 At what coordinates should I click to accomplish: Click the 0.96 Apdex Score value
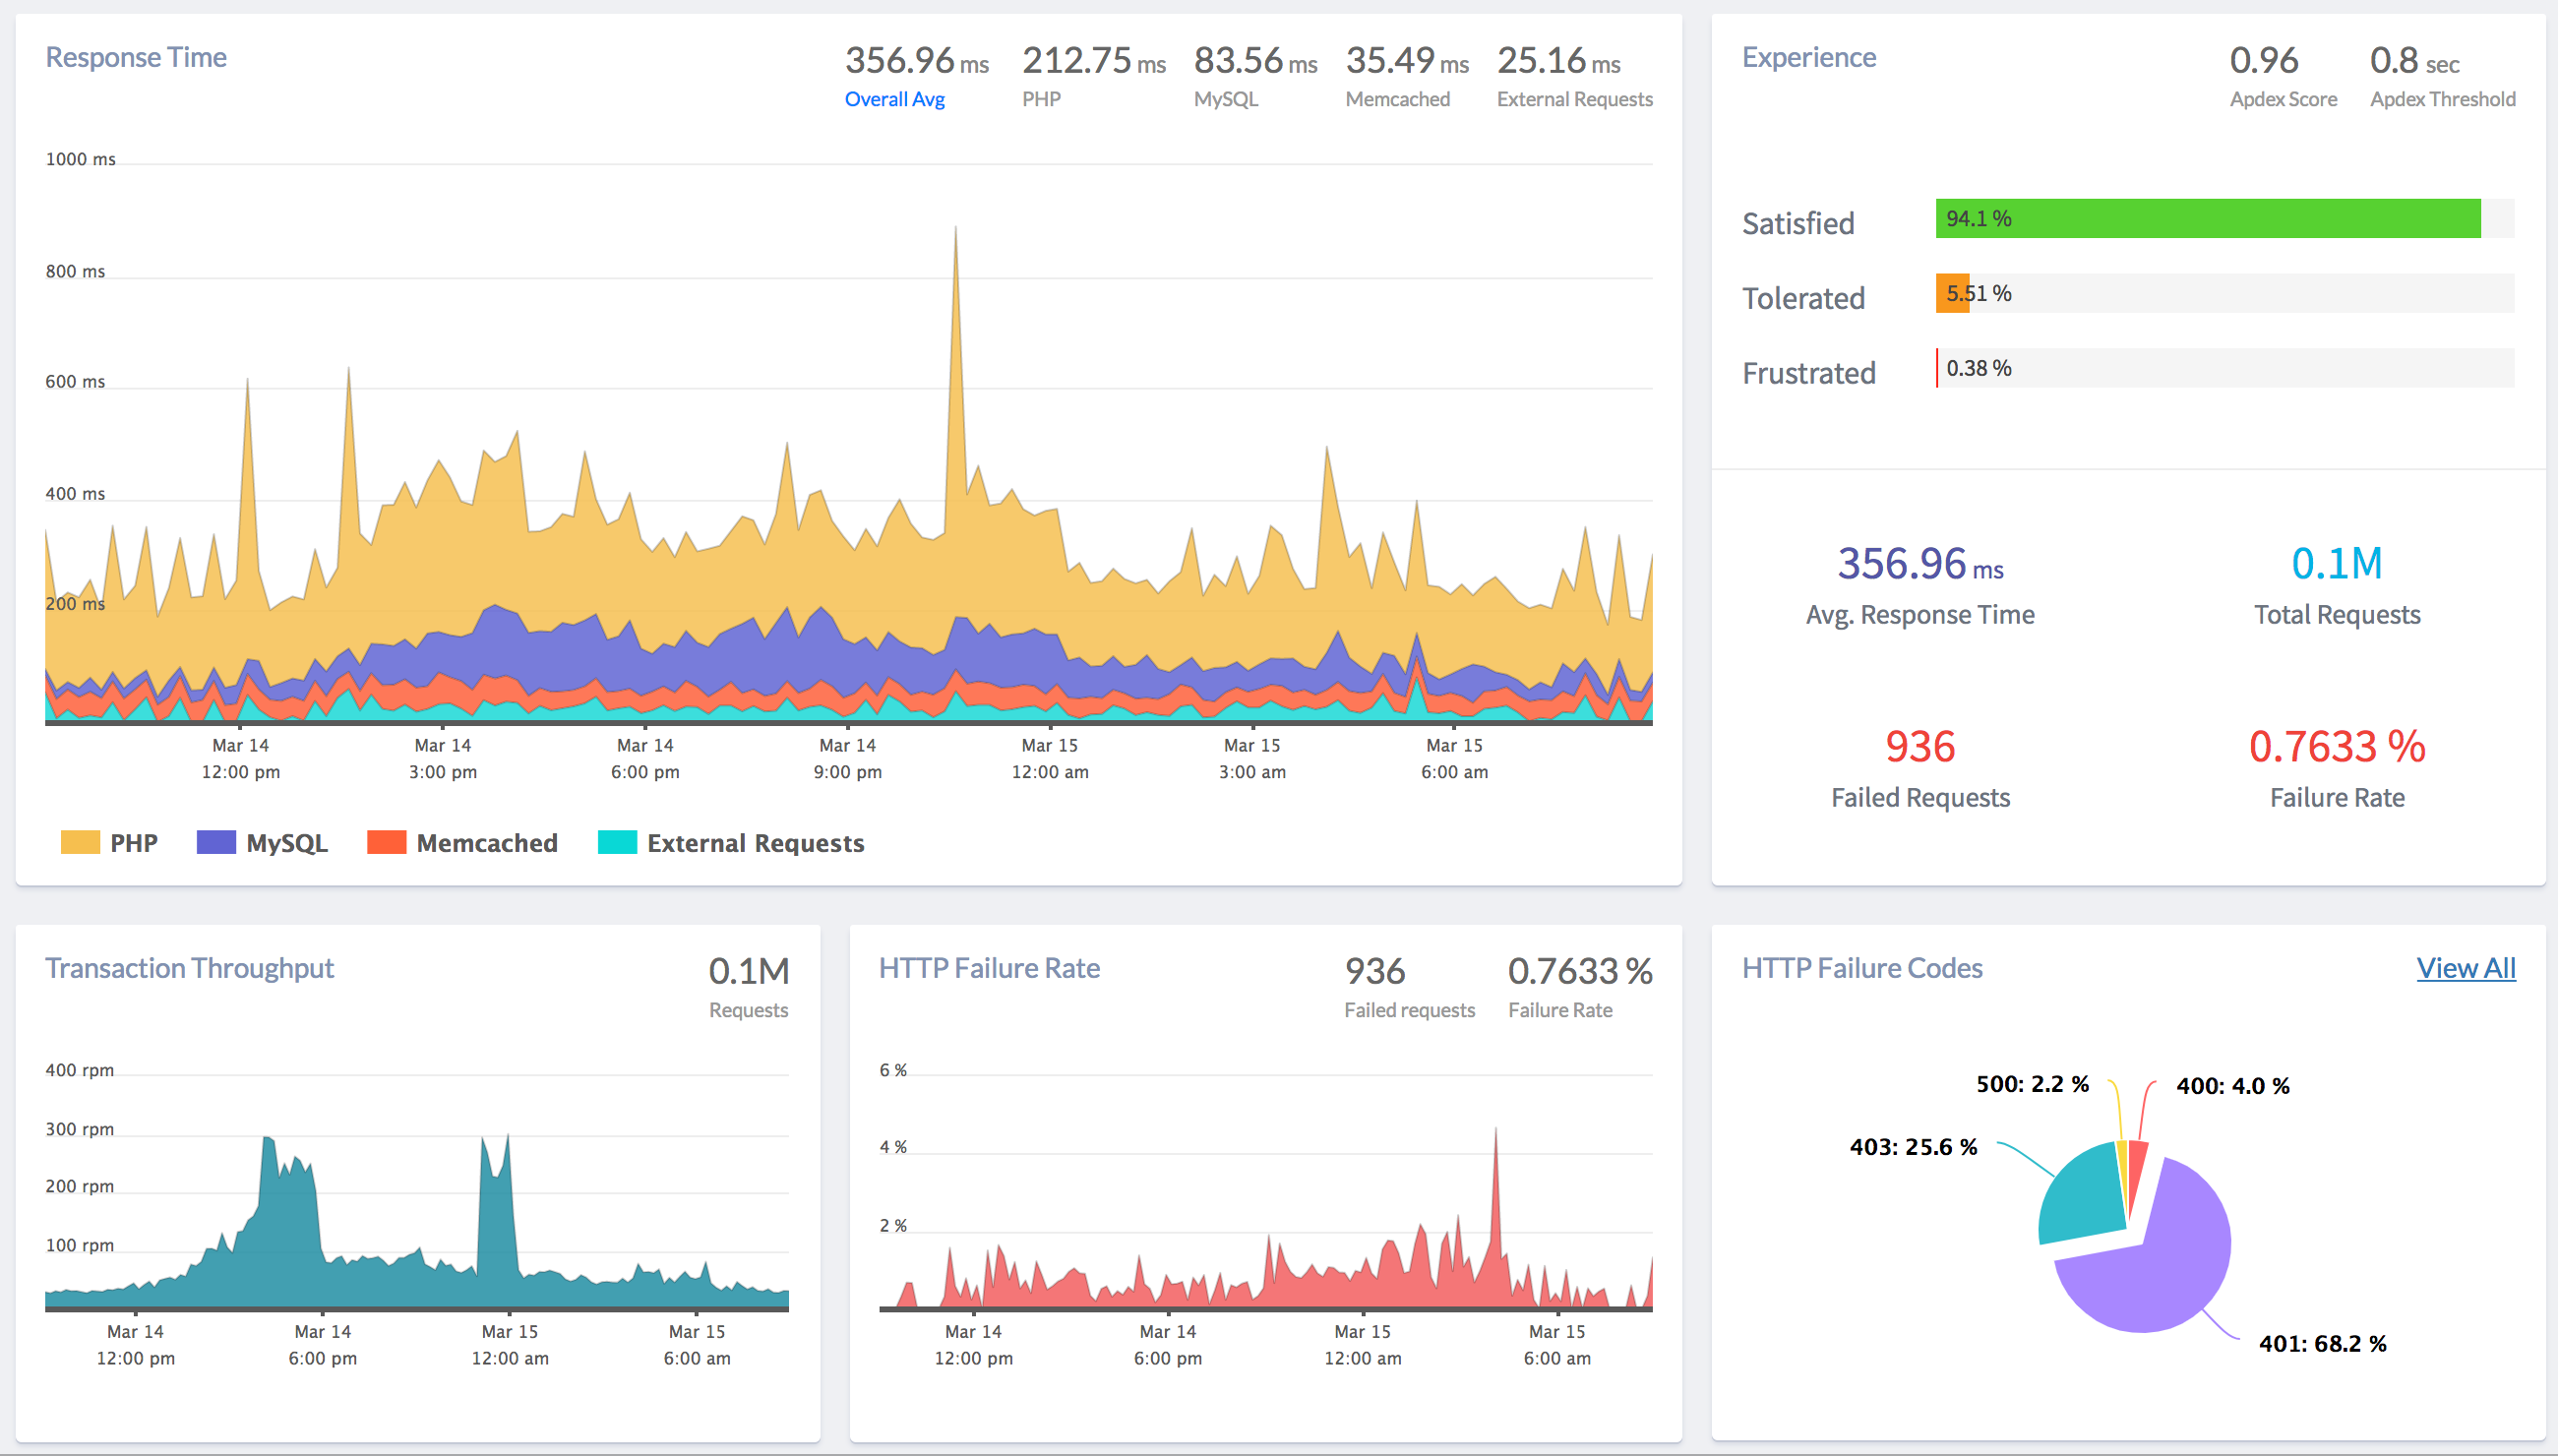pos(2263,61)
